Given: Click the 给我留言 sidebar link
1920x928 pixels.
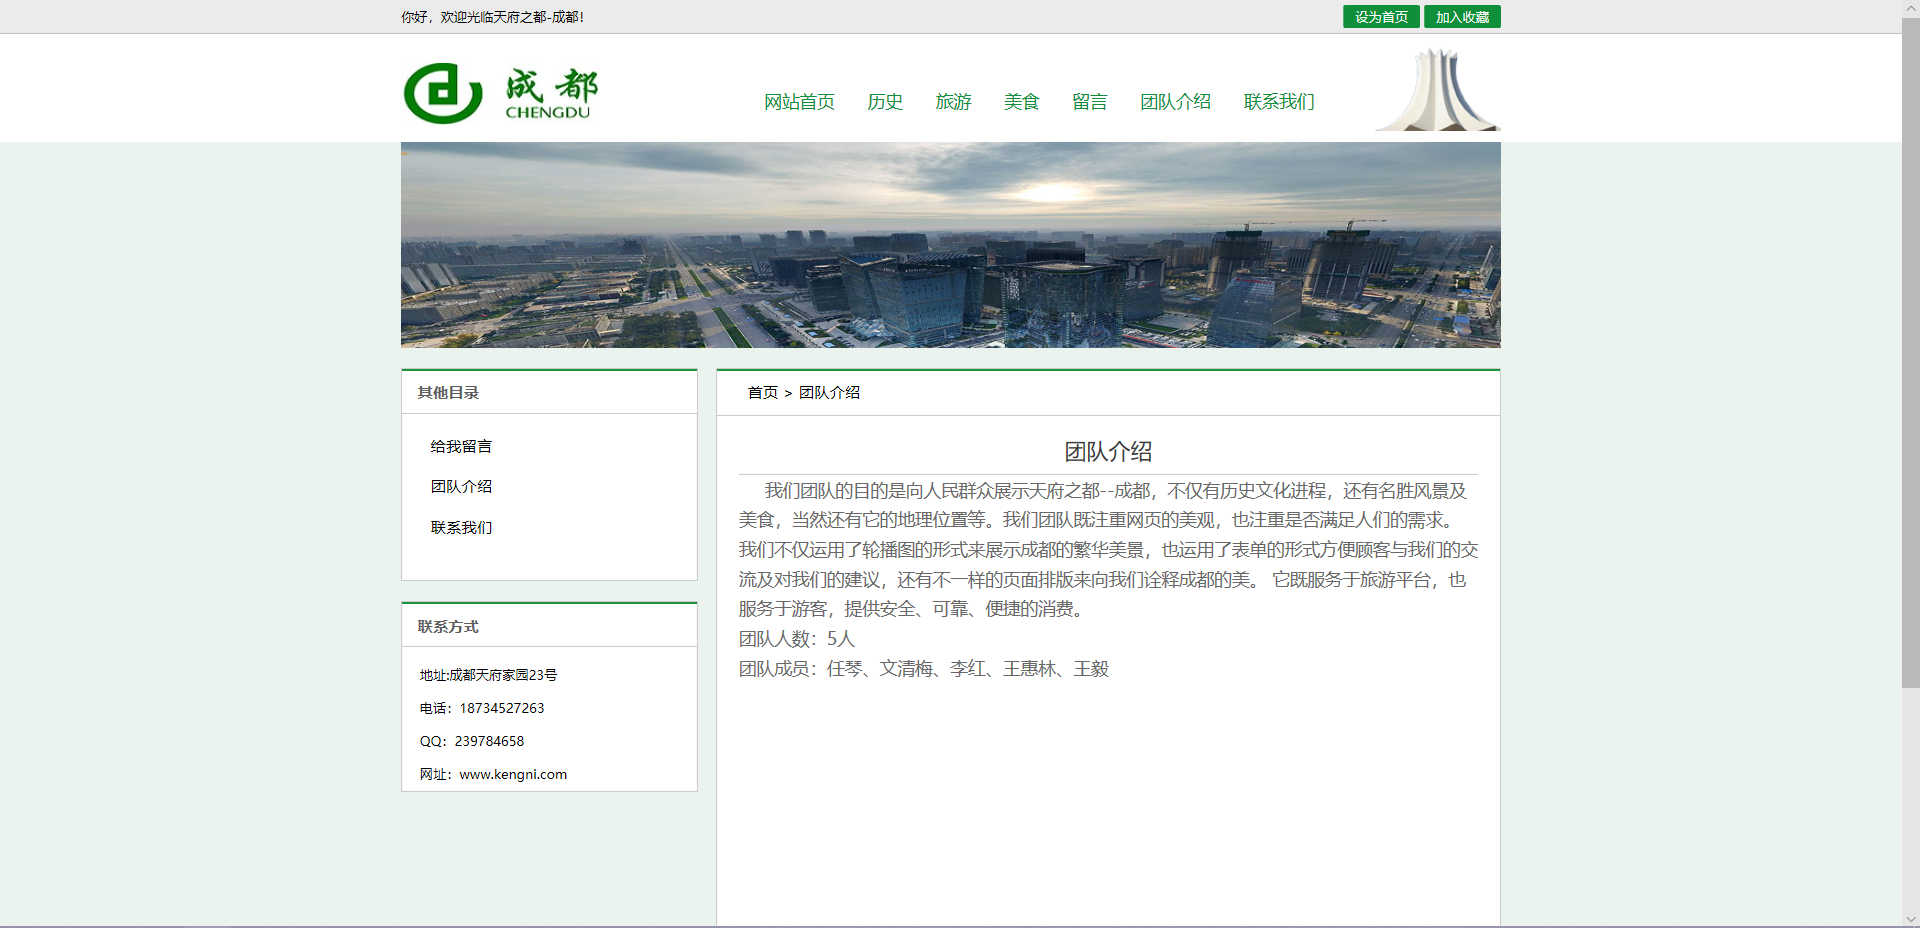Looking at the screenshot, I should [461, 447].
